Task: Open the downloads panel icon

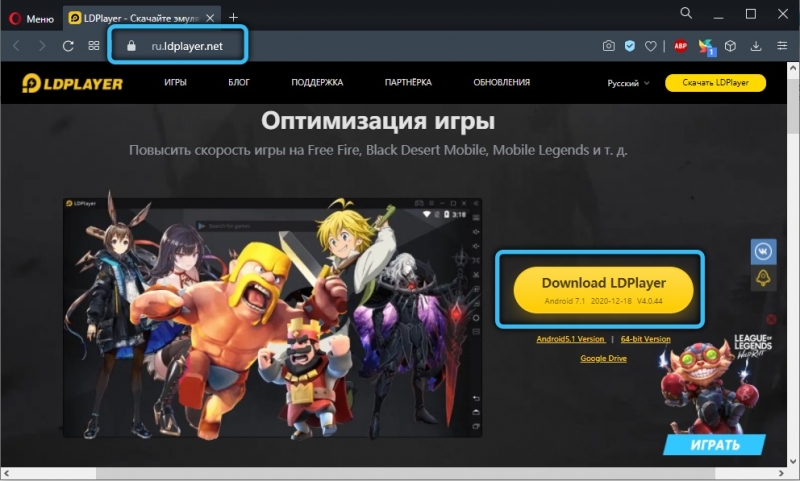Action: [x=756, y=46]
